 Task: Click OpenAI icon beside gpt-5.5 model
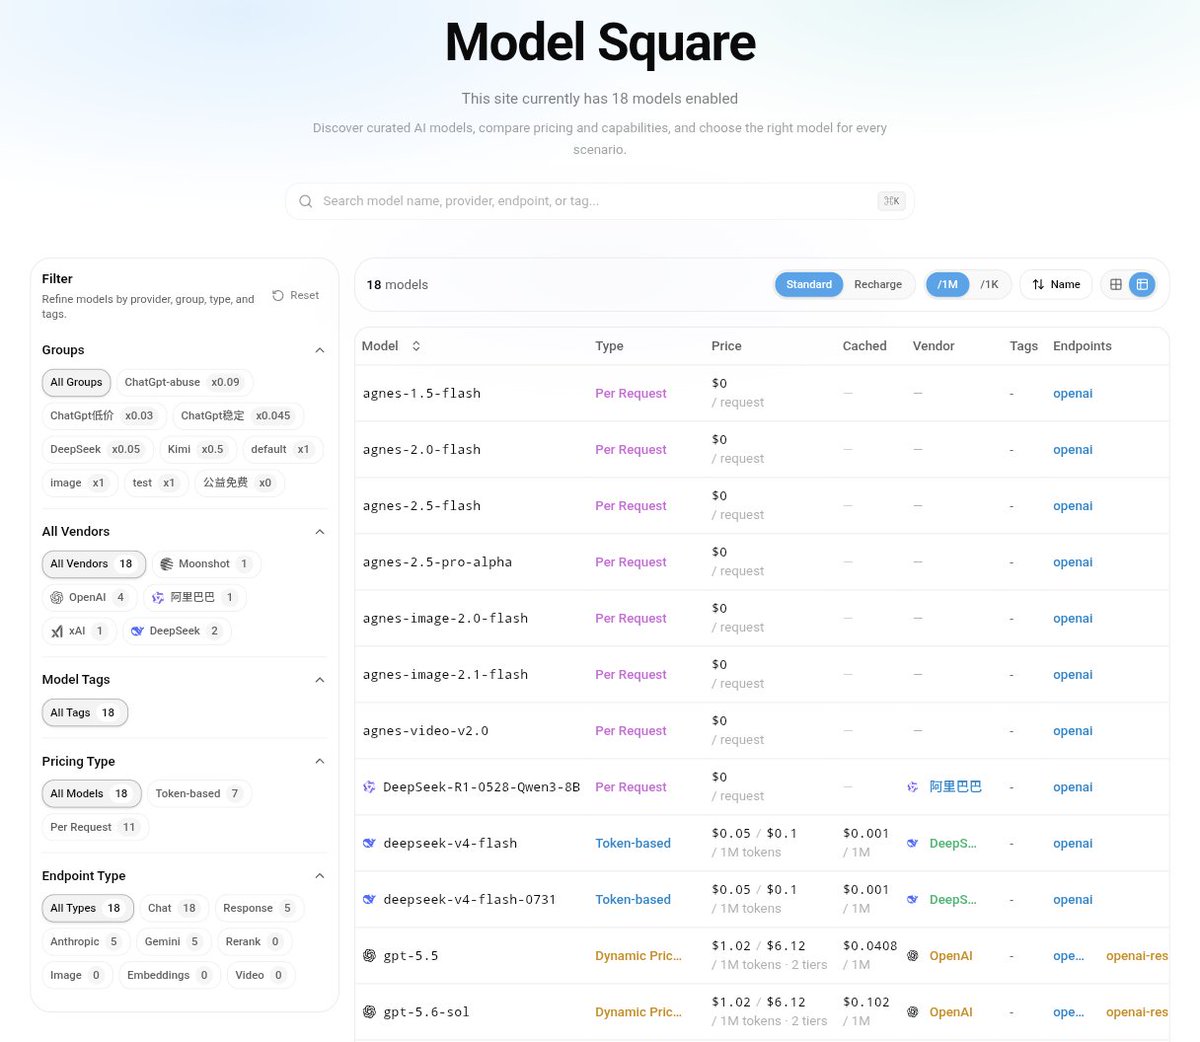pos(369,955)
